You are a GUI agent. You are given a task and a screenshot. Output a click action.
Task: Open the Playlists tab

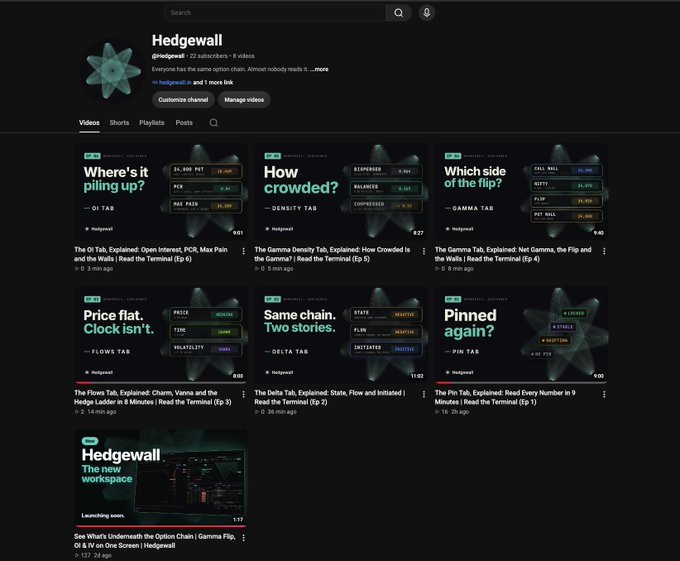pos(152,123)
